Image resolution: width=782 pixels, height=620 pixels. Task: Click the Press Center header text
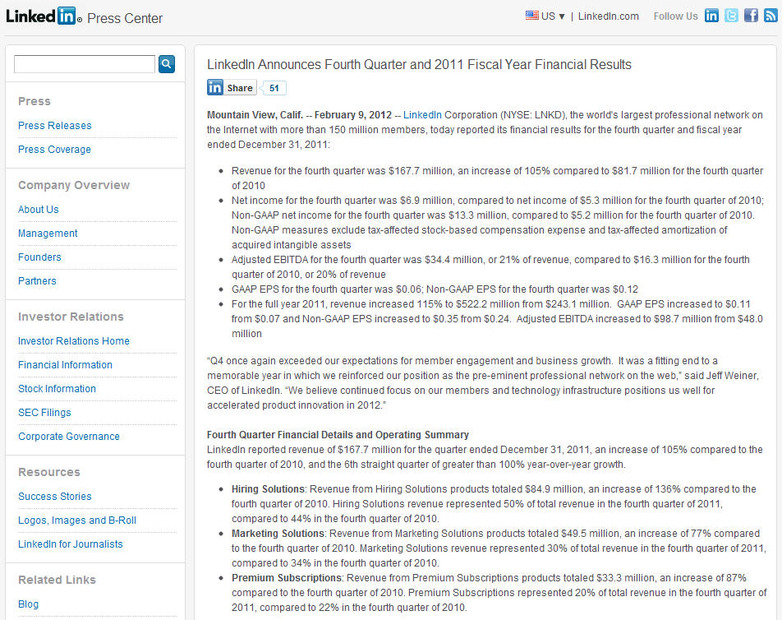pyautogui.click(x=125, y=18)
